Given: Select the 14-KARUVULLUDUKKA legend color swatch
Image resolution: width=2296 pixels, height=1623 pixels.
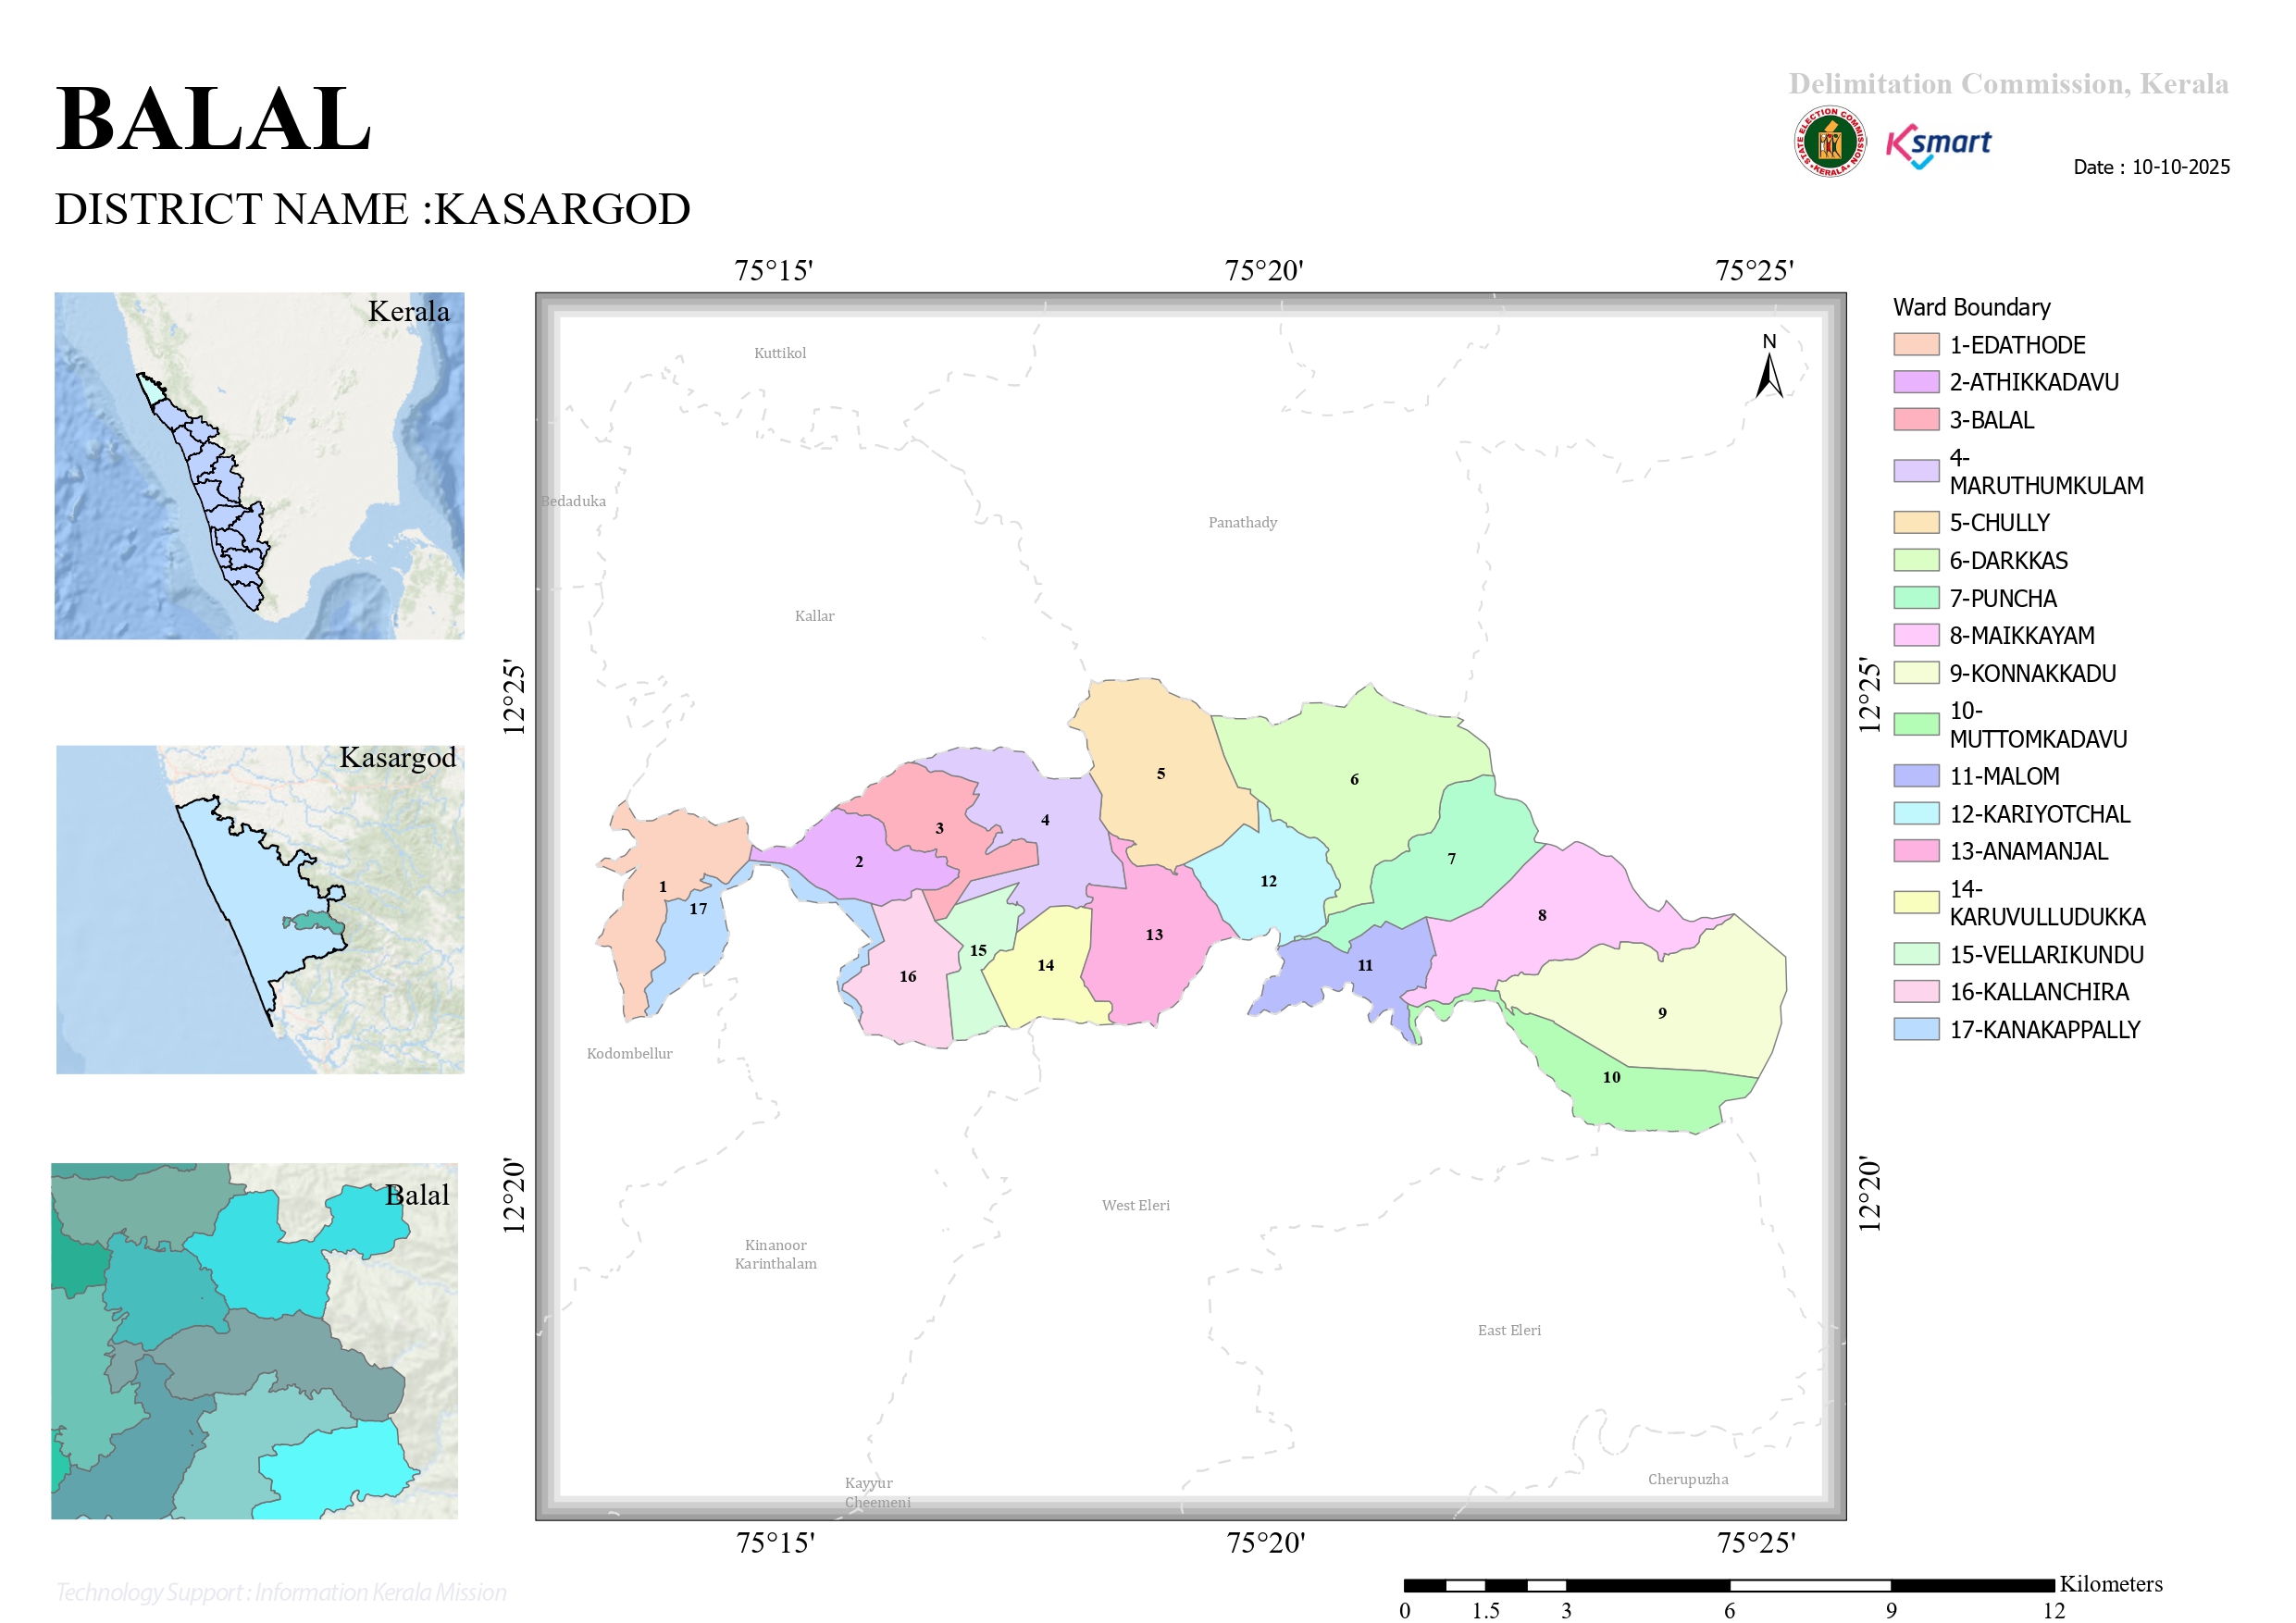Looking at the screenshot, I should point(1916,903).
